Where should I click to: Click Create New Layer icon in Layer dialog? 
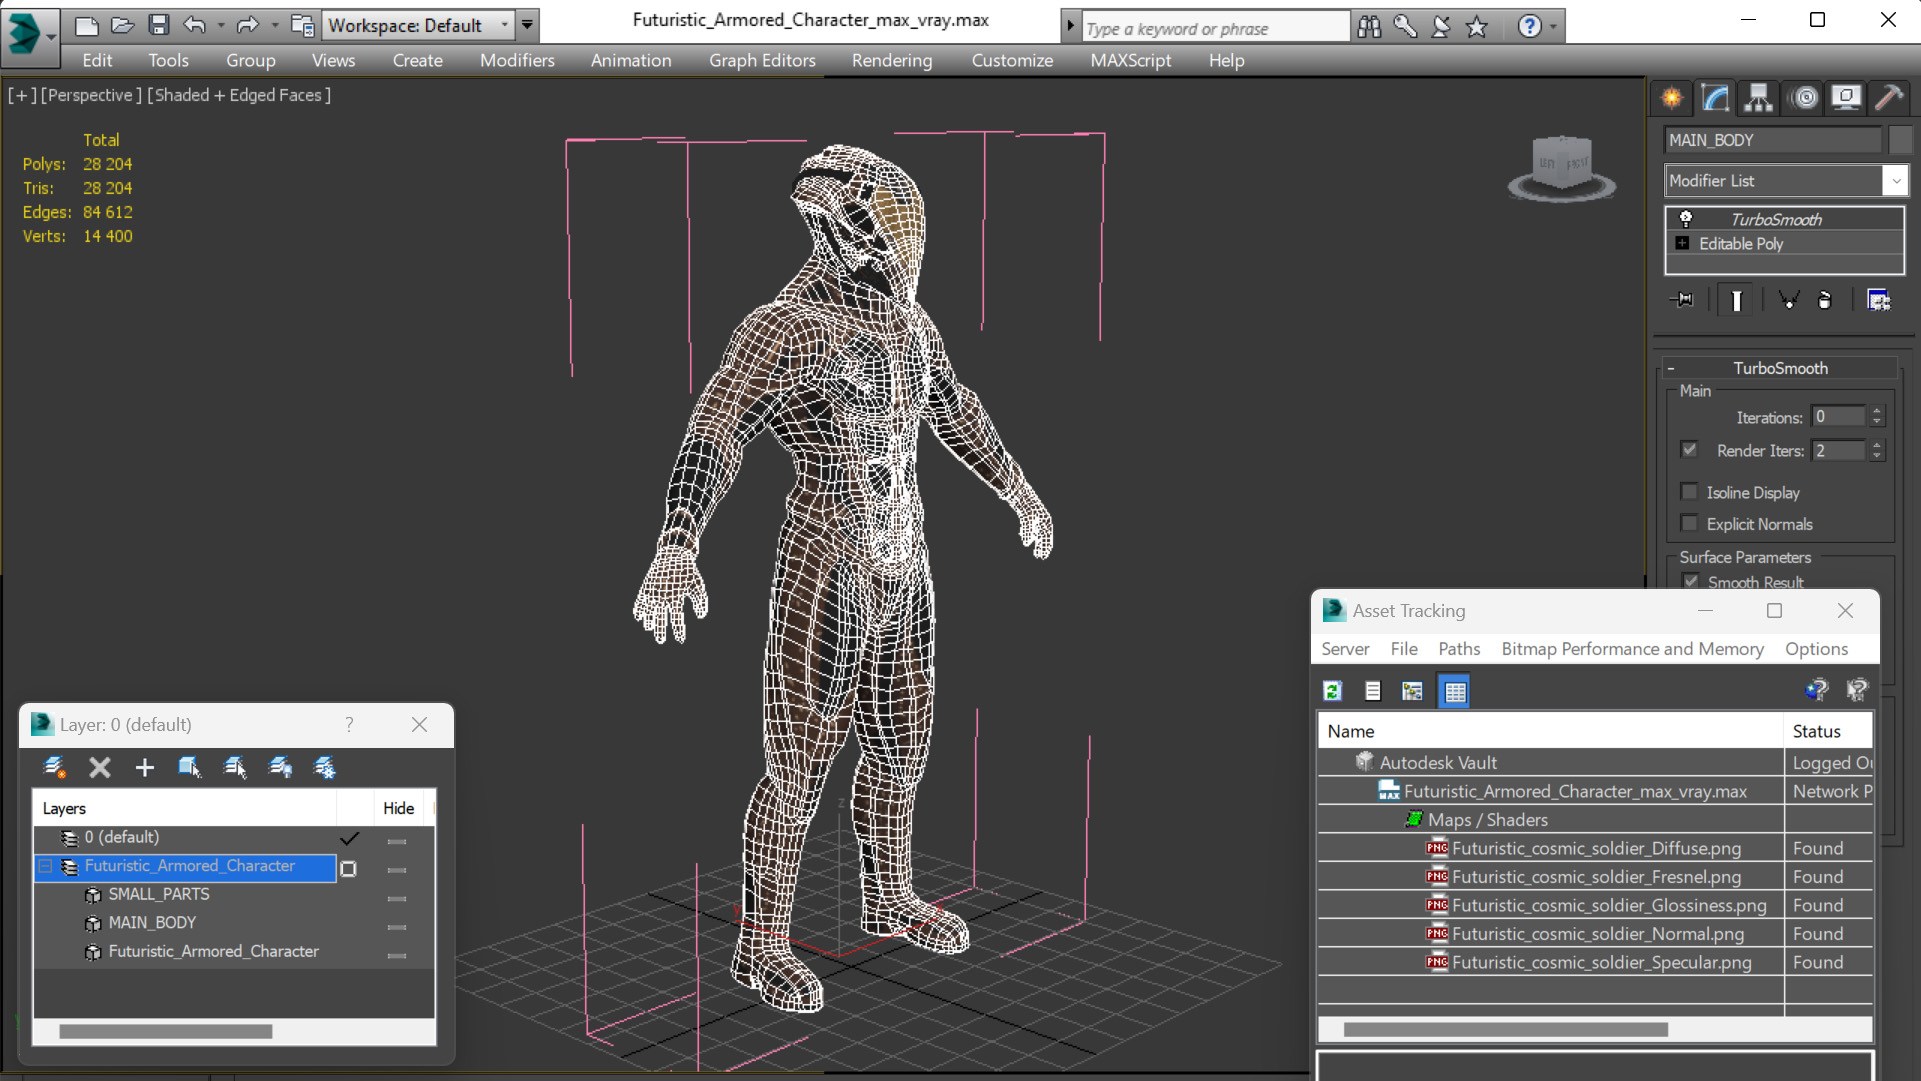(x=55, y=767)
